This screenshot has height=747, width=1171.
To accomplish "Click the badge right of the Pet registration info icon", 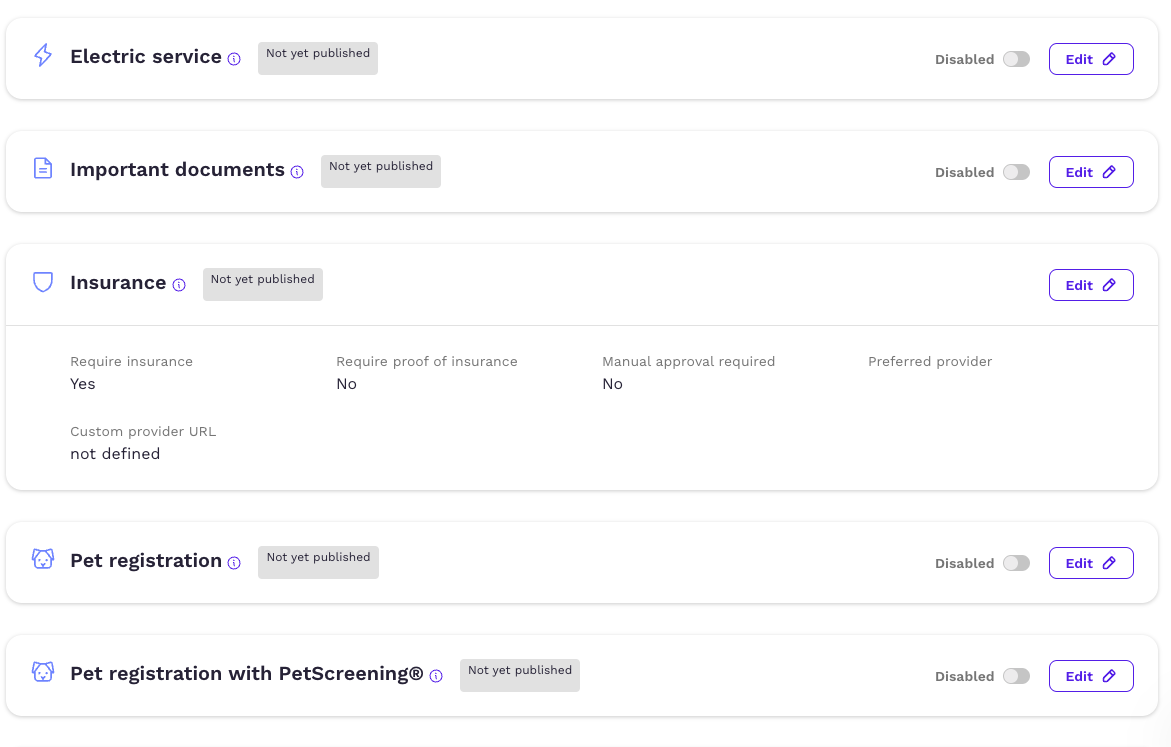I will 318,562.
